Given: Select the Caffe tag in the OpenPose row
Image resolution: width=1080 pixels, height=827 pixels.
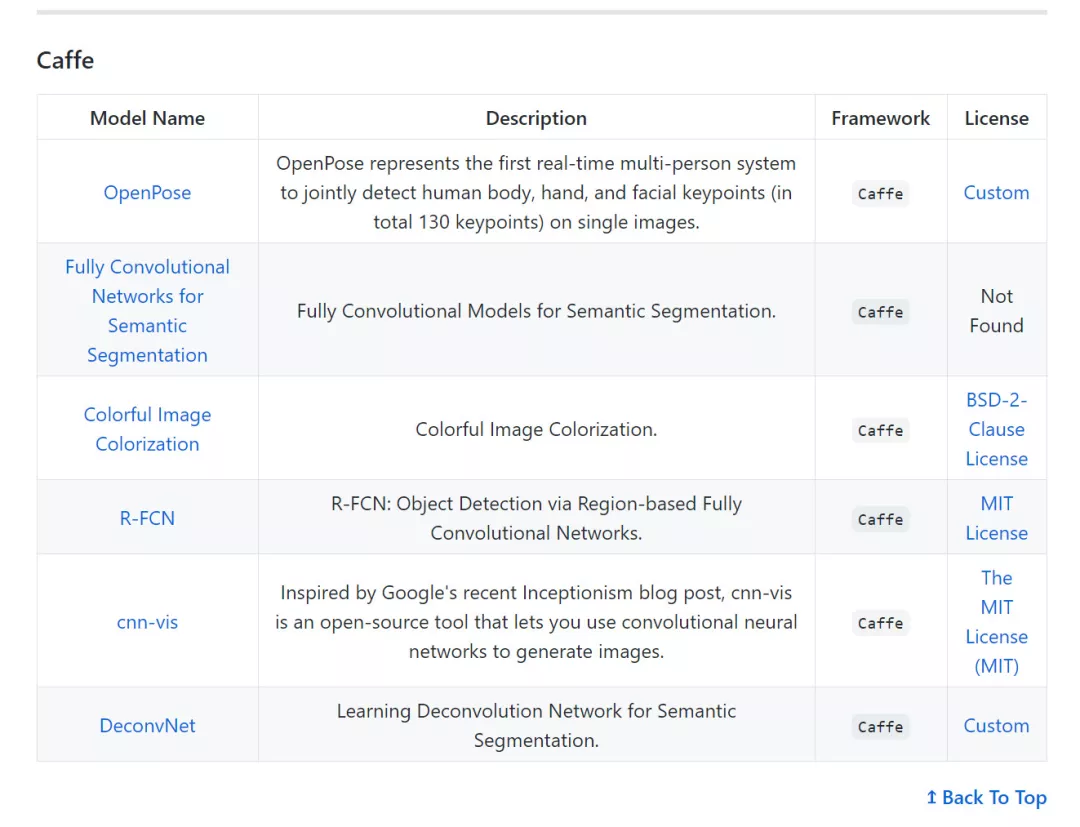Looking at the screenshot, I should pos(880,193).
